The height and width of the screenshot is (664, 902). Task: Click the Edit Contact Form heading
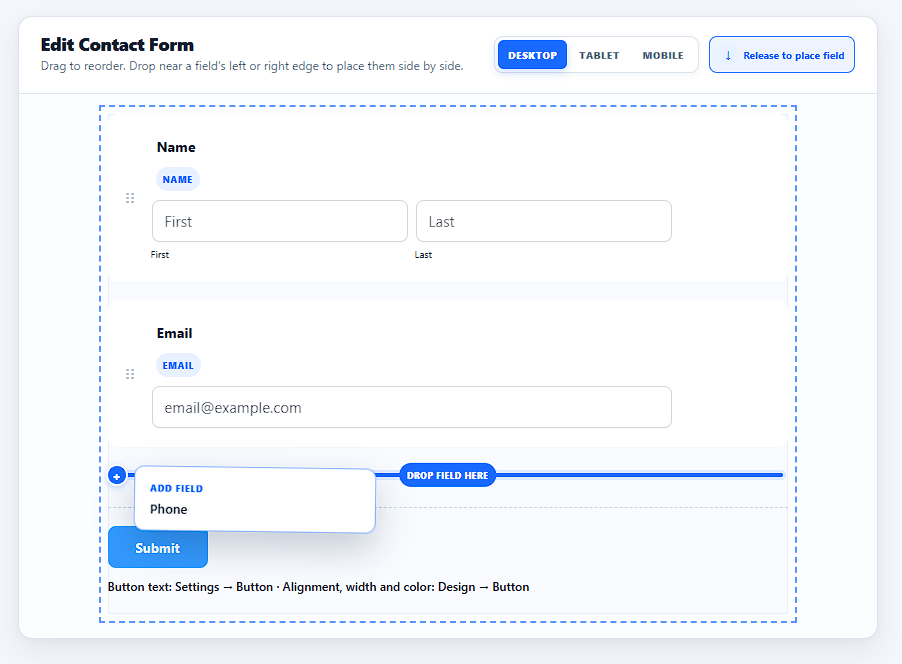point(117,45)
